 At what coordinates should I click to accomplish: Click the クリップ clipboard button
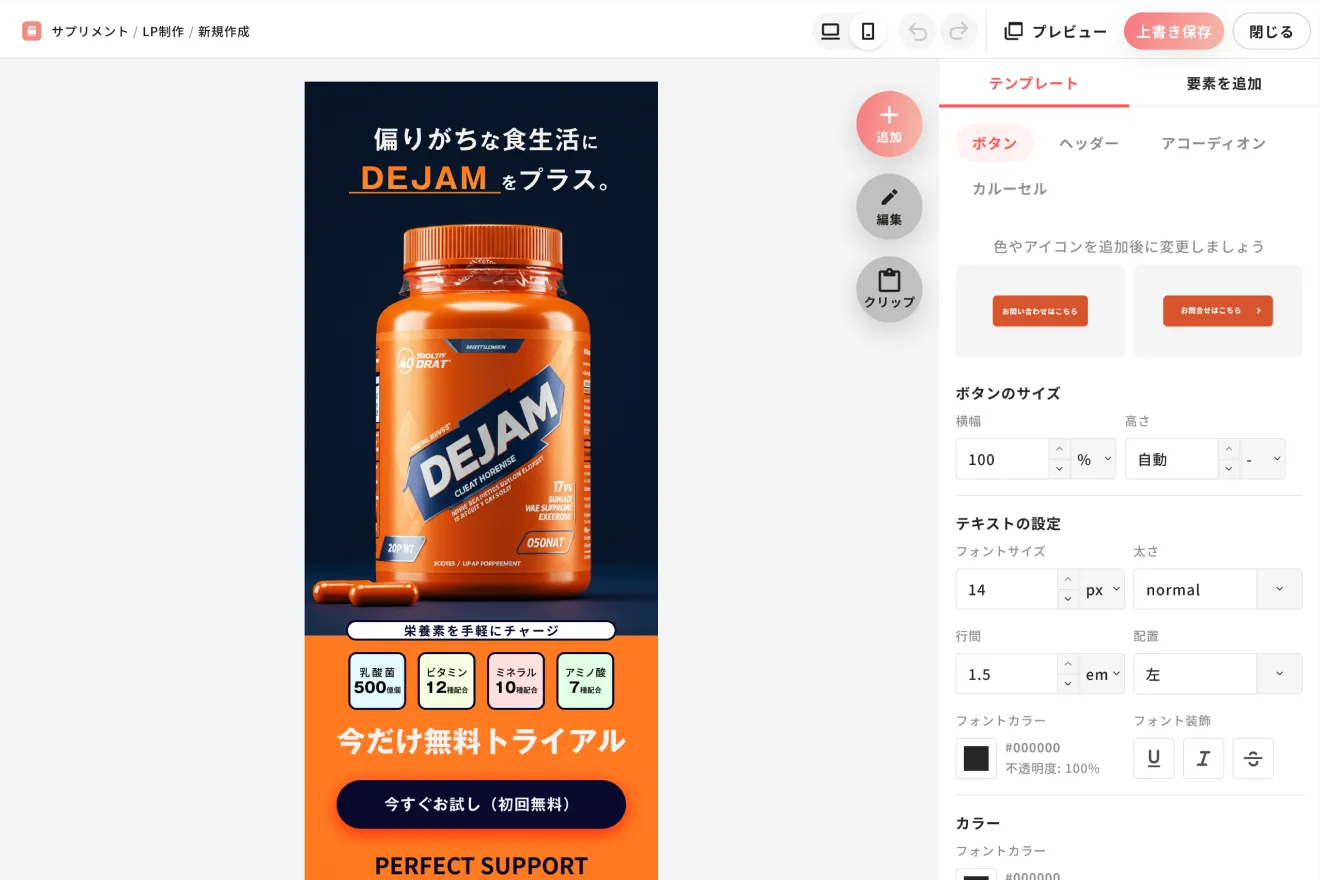coord(889,289)
